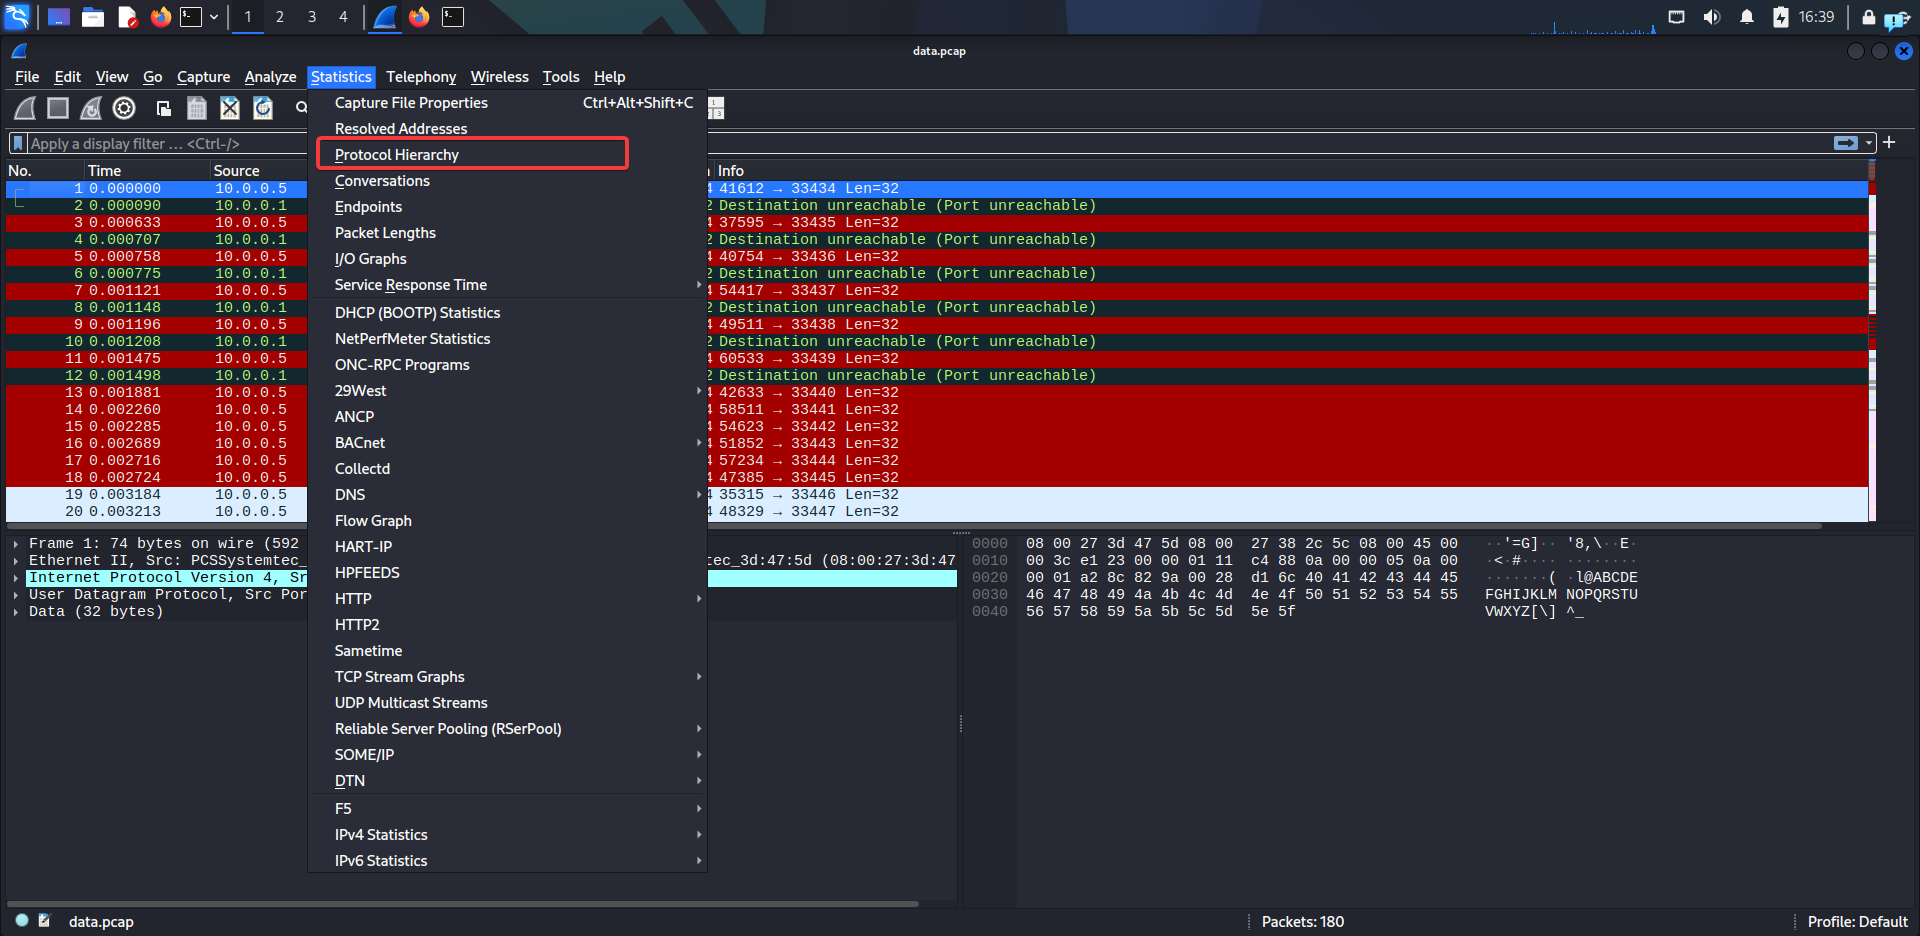Click the terminal launcher icon in the panel
1920x936 pixels.
(x=191, y=17)
